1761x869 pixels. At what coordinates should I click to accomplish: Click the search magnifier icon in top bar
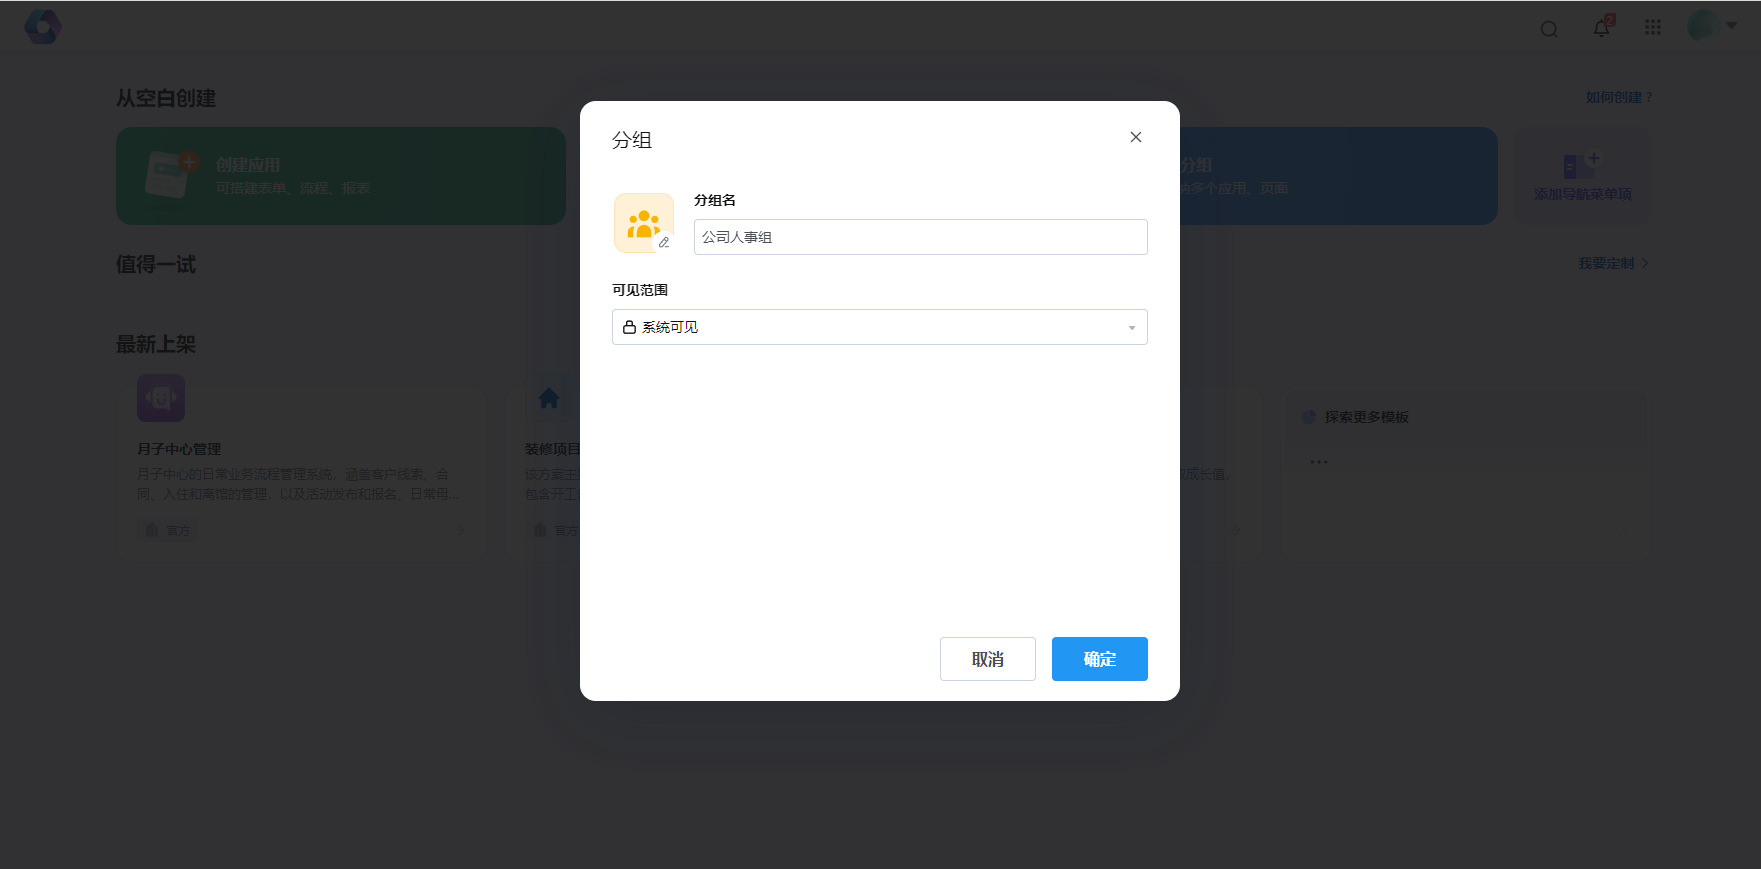pos(1549,29)
